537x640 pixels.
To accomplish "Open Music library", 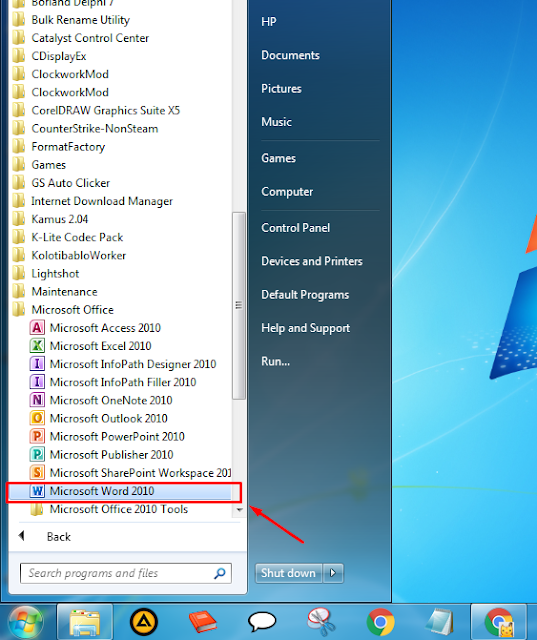I will 276,122.
